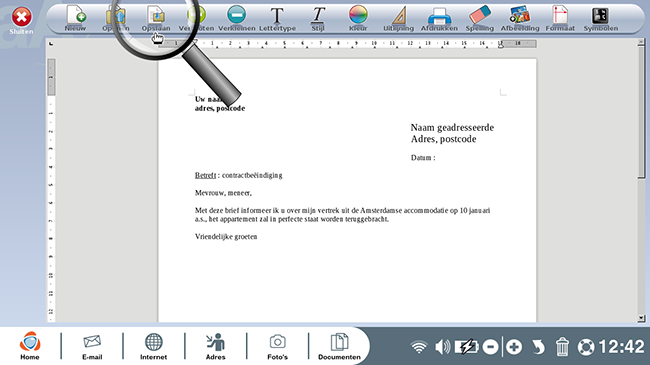Run the Spelling checker
650x365 pixels.
480,19
